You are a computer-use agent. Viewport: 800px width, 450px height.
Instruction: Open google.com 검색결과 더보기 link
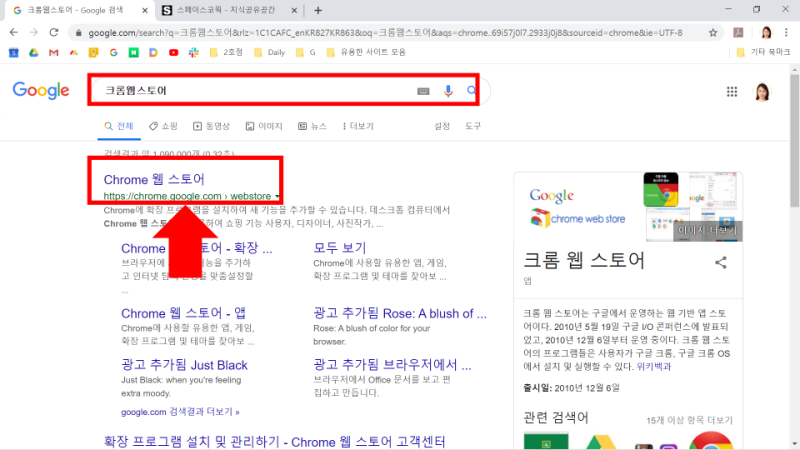(x=180, y=412)
